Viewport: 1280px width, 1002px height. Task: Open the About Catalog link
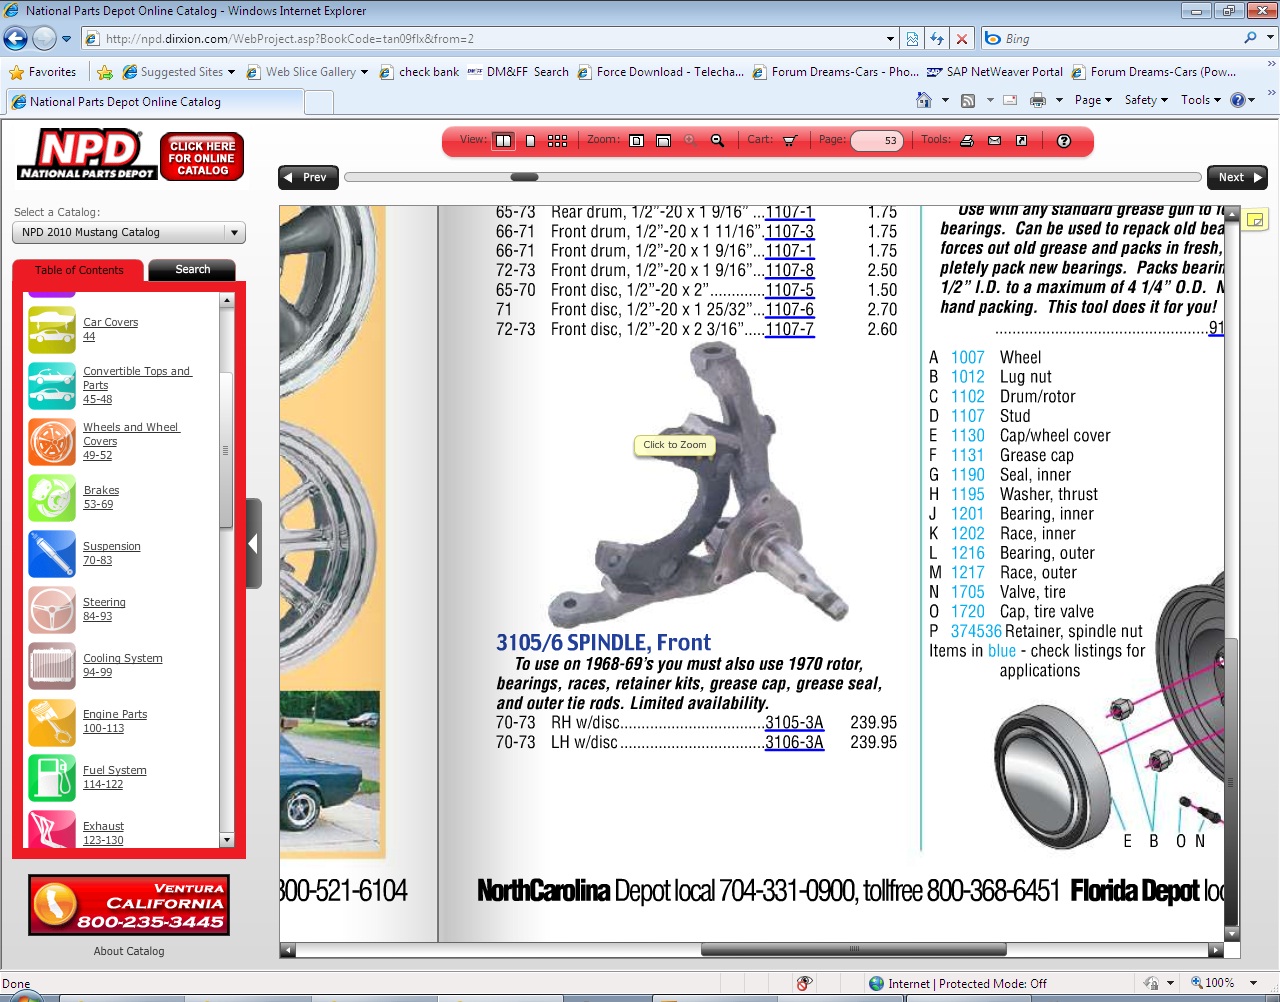click(x=129, y=951)
